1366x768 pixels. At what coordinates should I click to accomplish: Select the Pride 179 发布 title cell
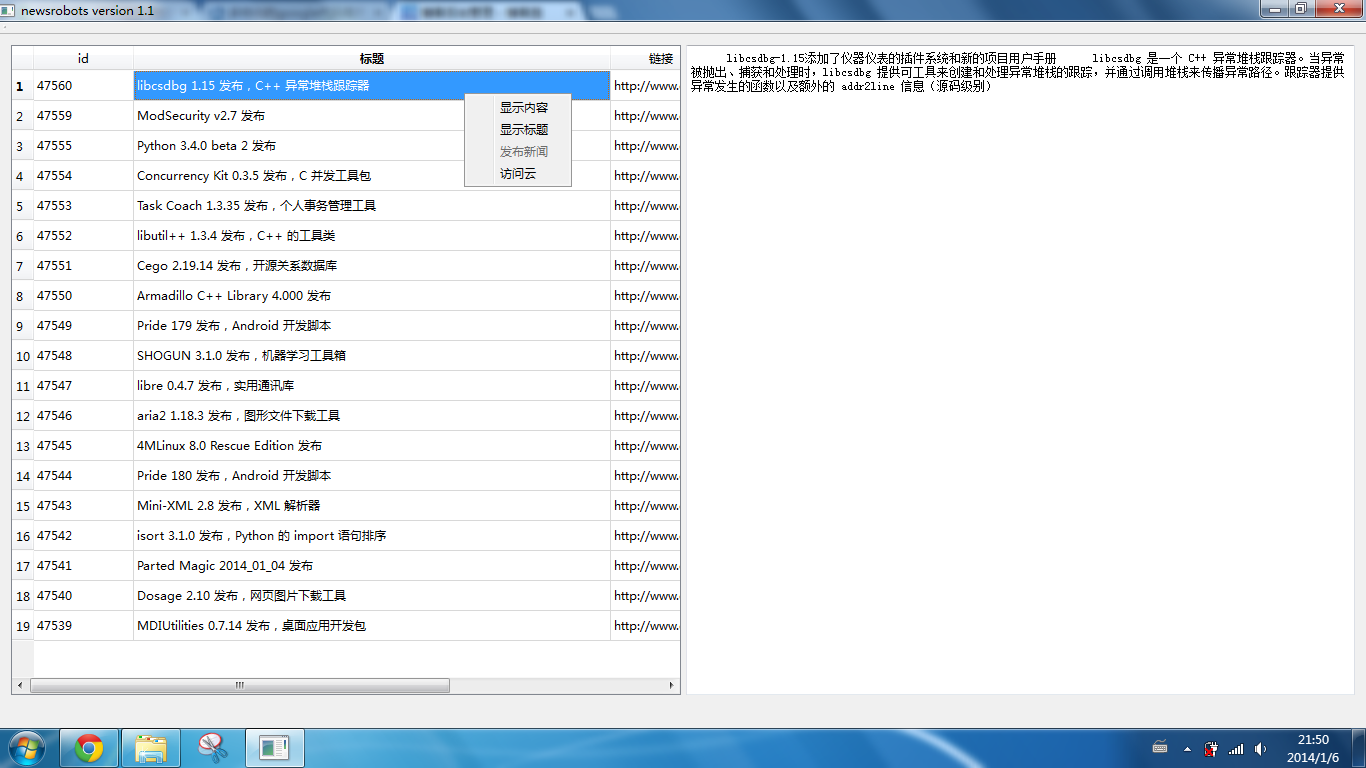pos(372,326)
